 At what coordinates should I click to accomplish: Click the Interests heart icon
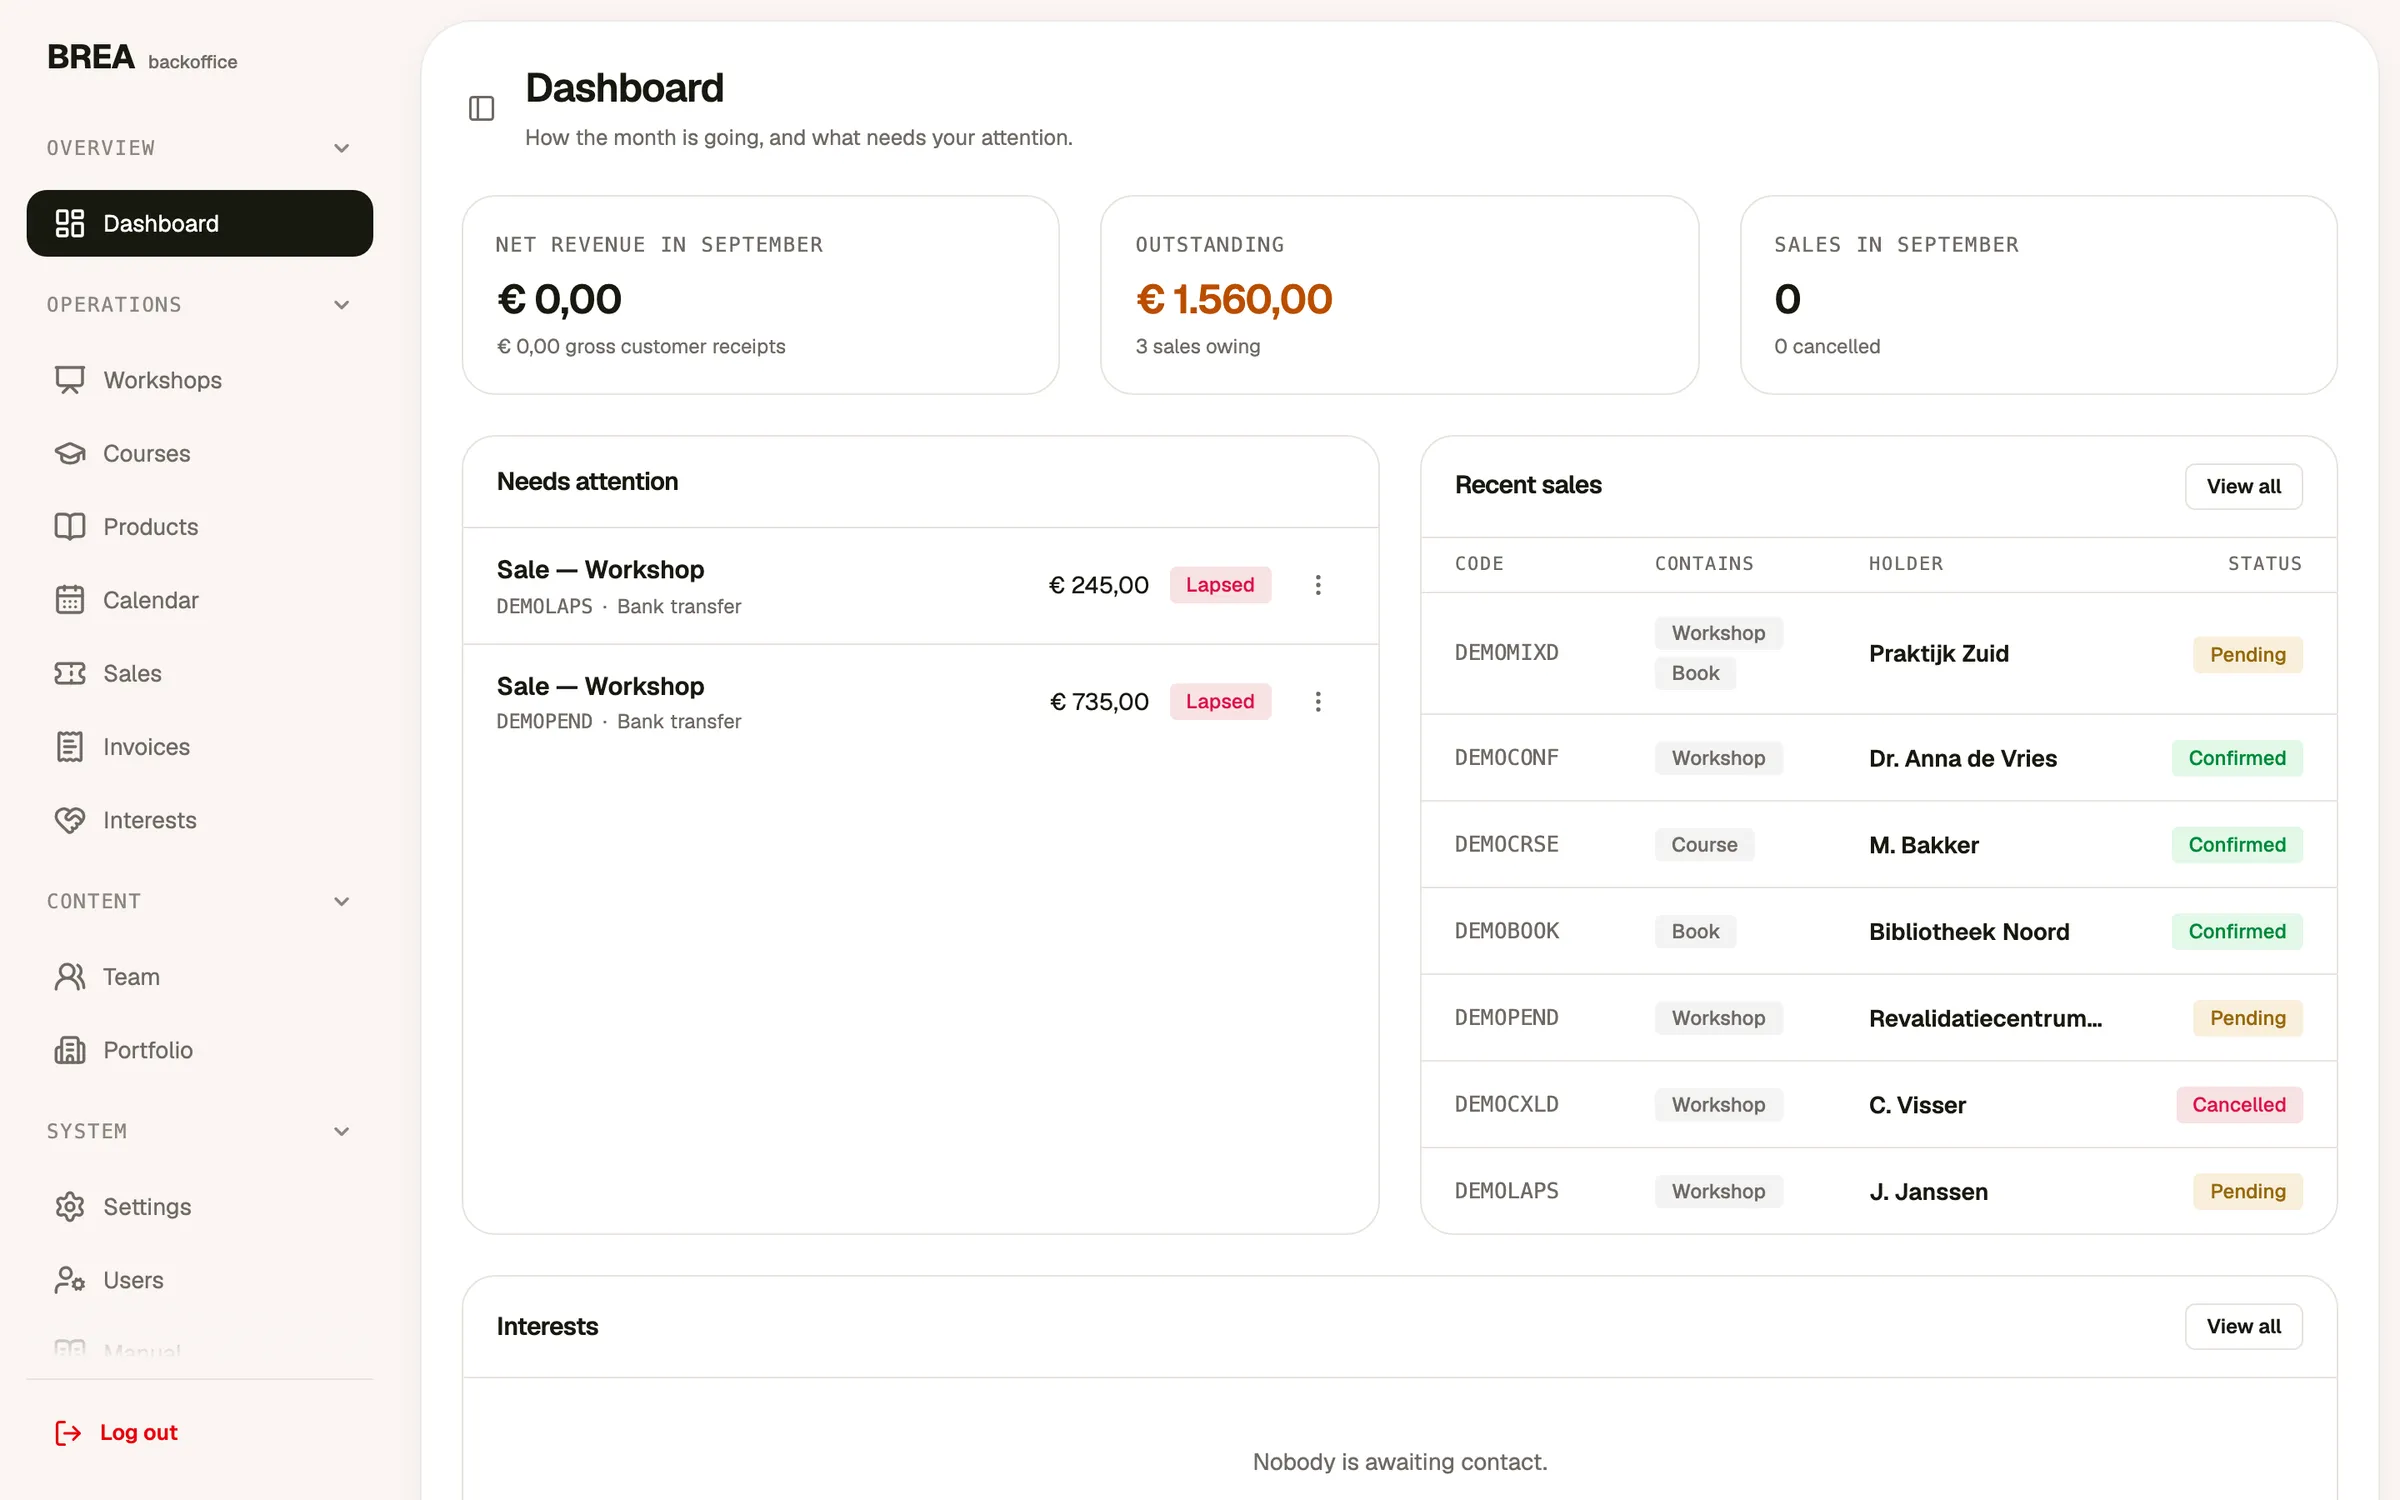pos(69,820)
